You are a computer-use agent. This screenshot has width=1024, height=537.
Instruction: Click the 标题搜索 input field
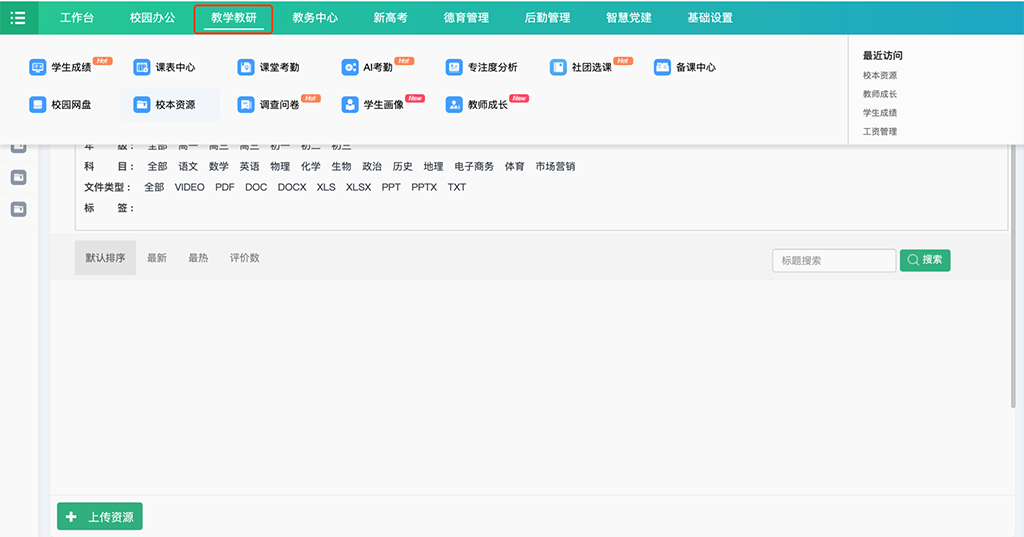point(833,260)
